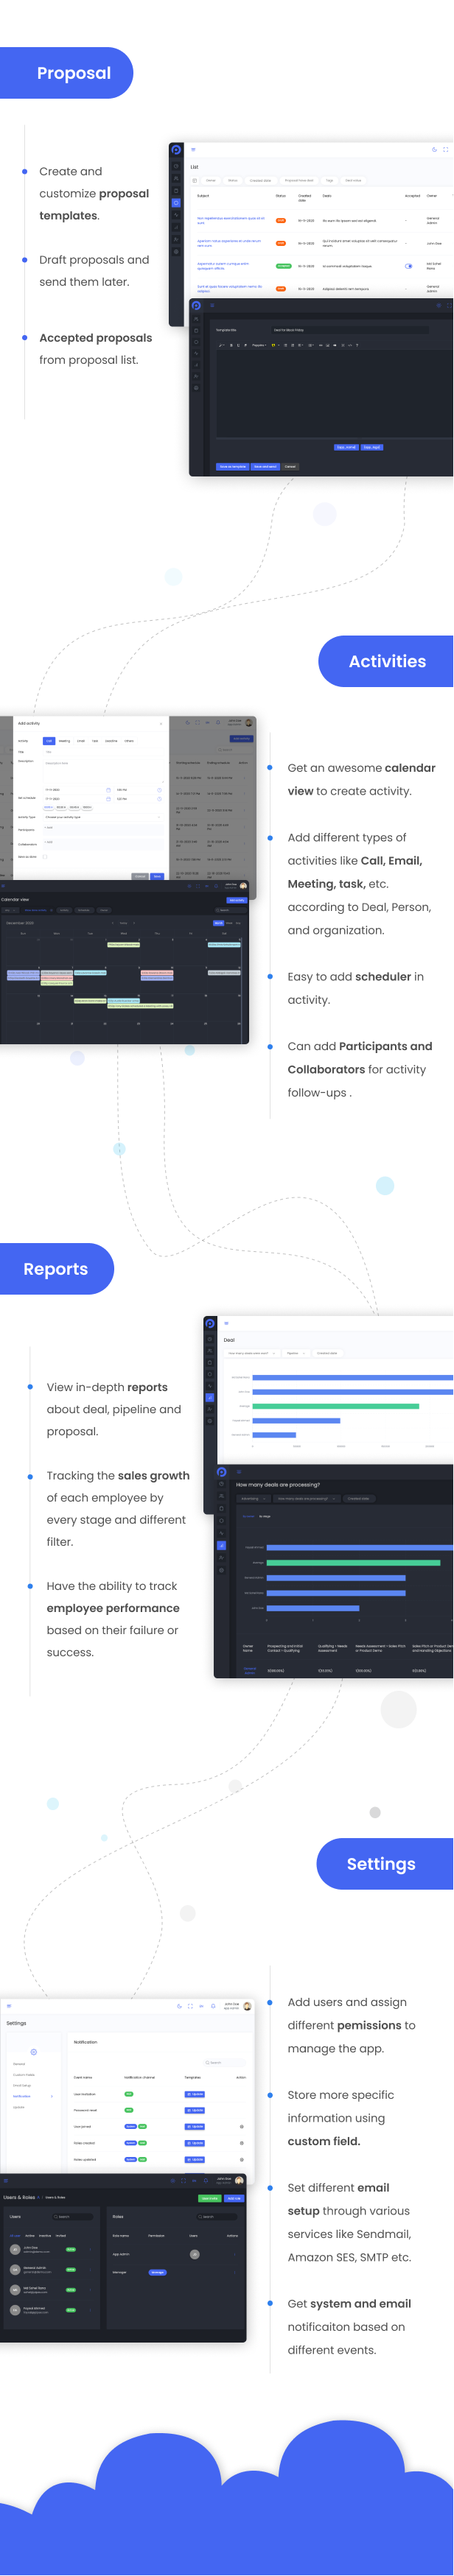Click the notification bell icon in the Settings window

214,2006
